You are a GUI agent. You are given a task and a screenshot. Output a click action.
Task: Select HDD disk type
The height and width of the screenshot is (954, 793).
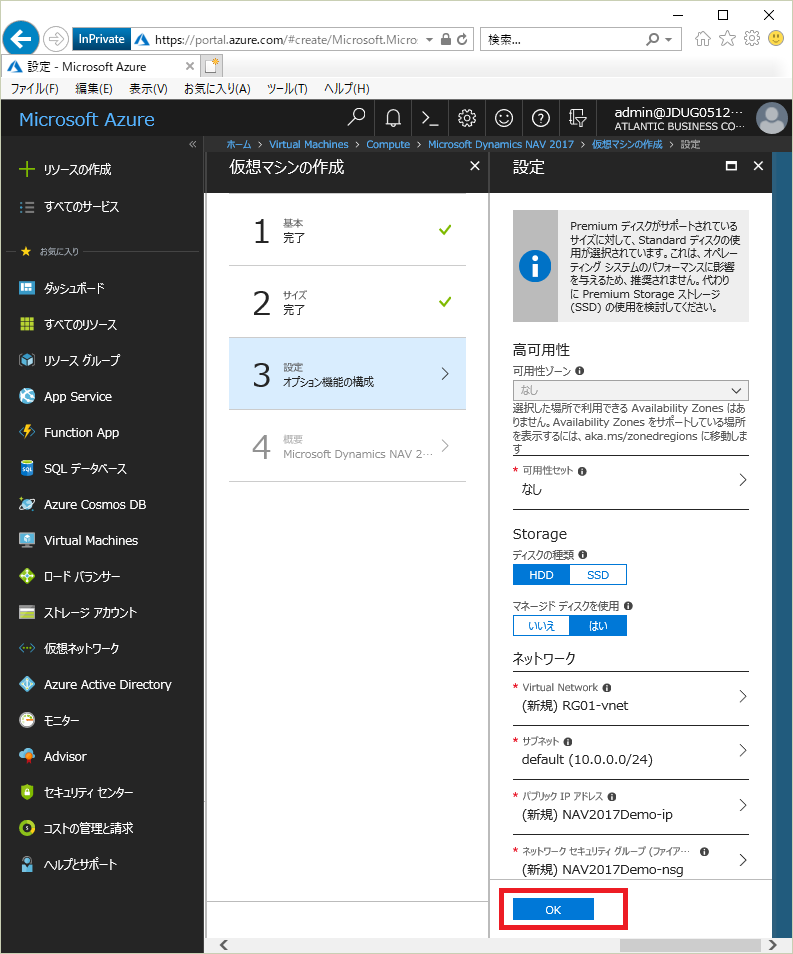541,574
